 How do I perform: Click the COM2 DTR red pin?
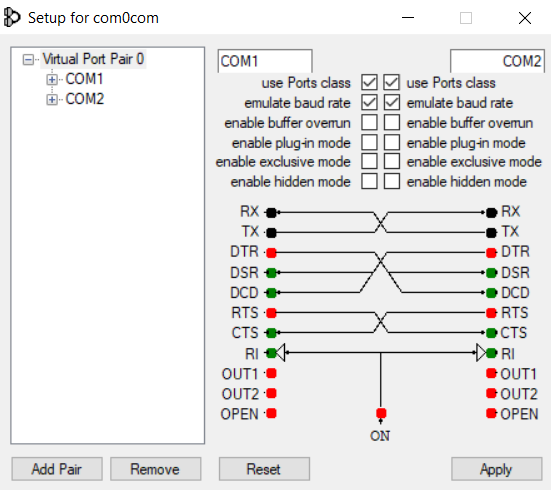point(491,252)
